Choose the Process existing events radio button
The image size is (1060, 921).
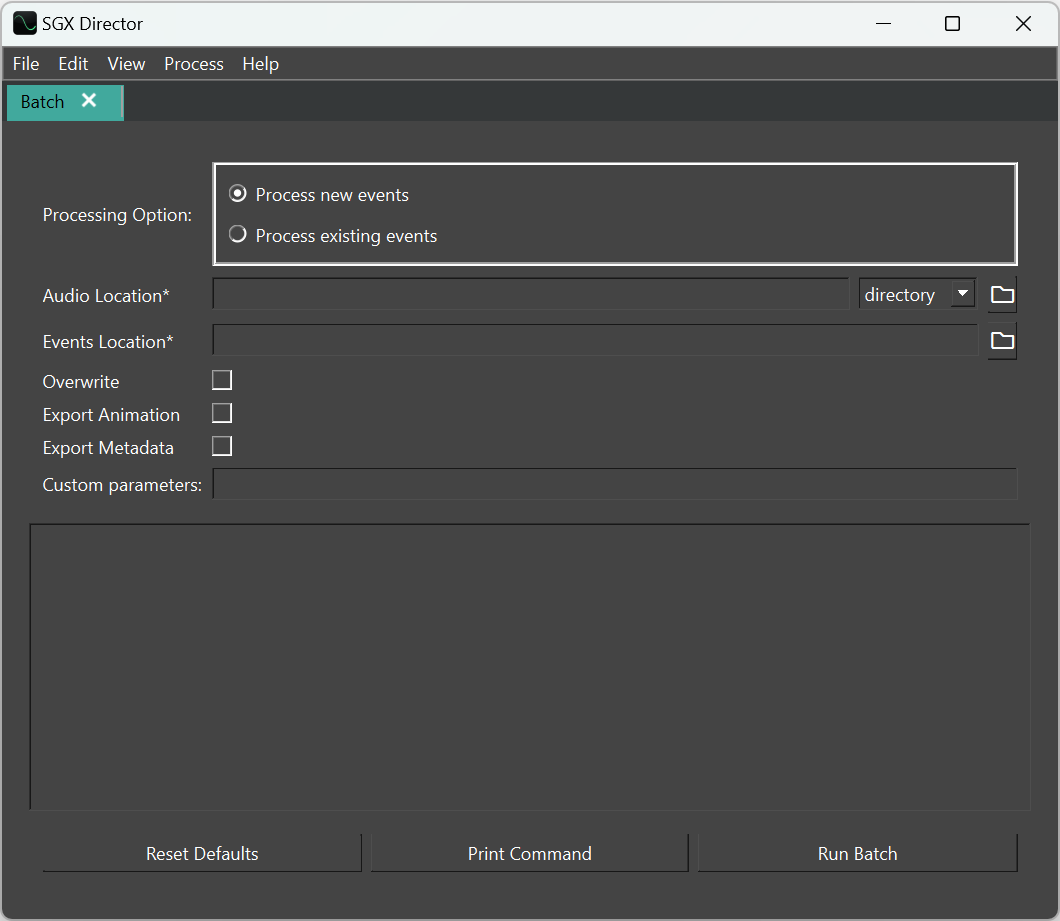tap(238, 235)
